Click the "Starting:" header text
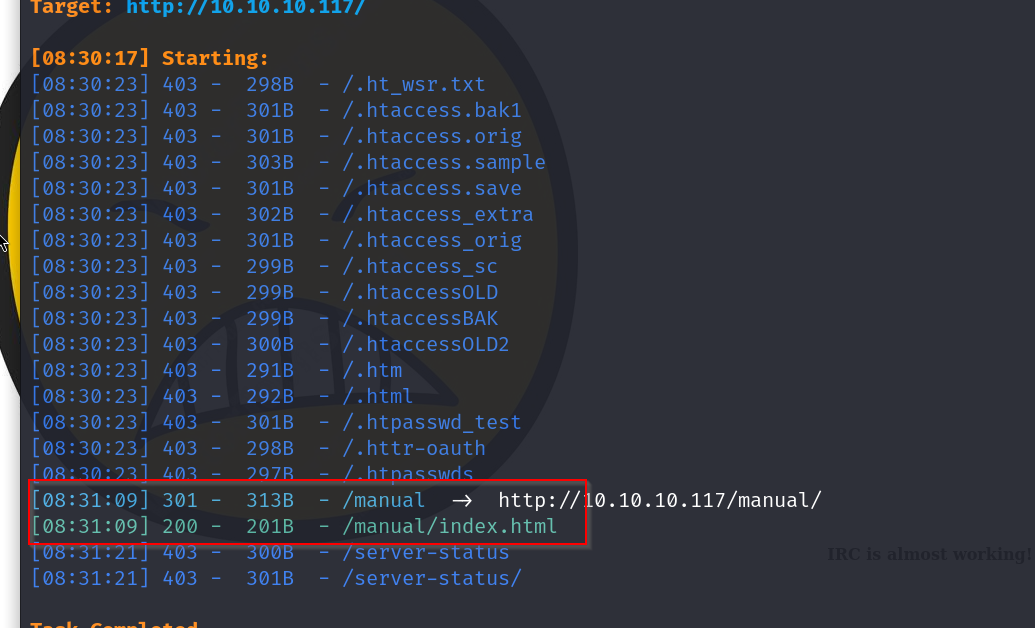 [215, 59]
